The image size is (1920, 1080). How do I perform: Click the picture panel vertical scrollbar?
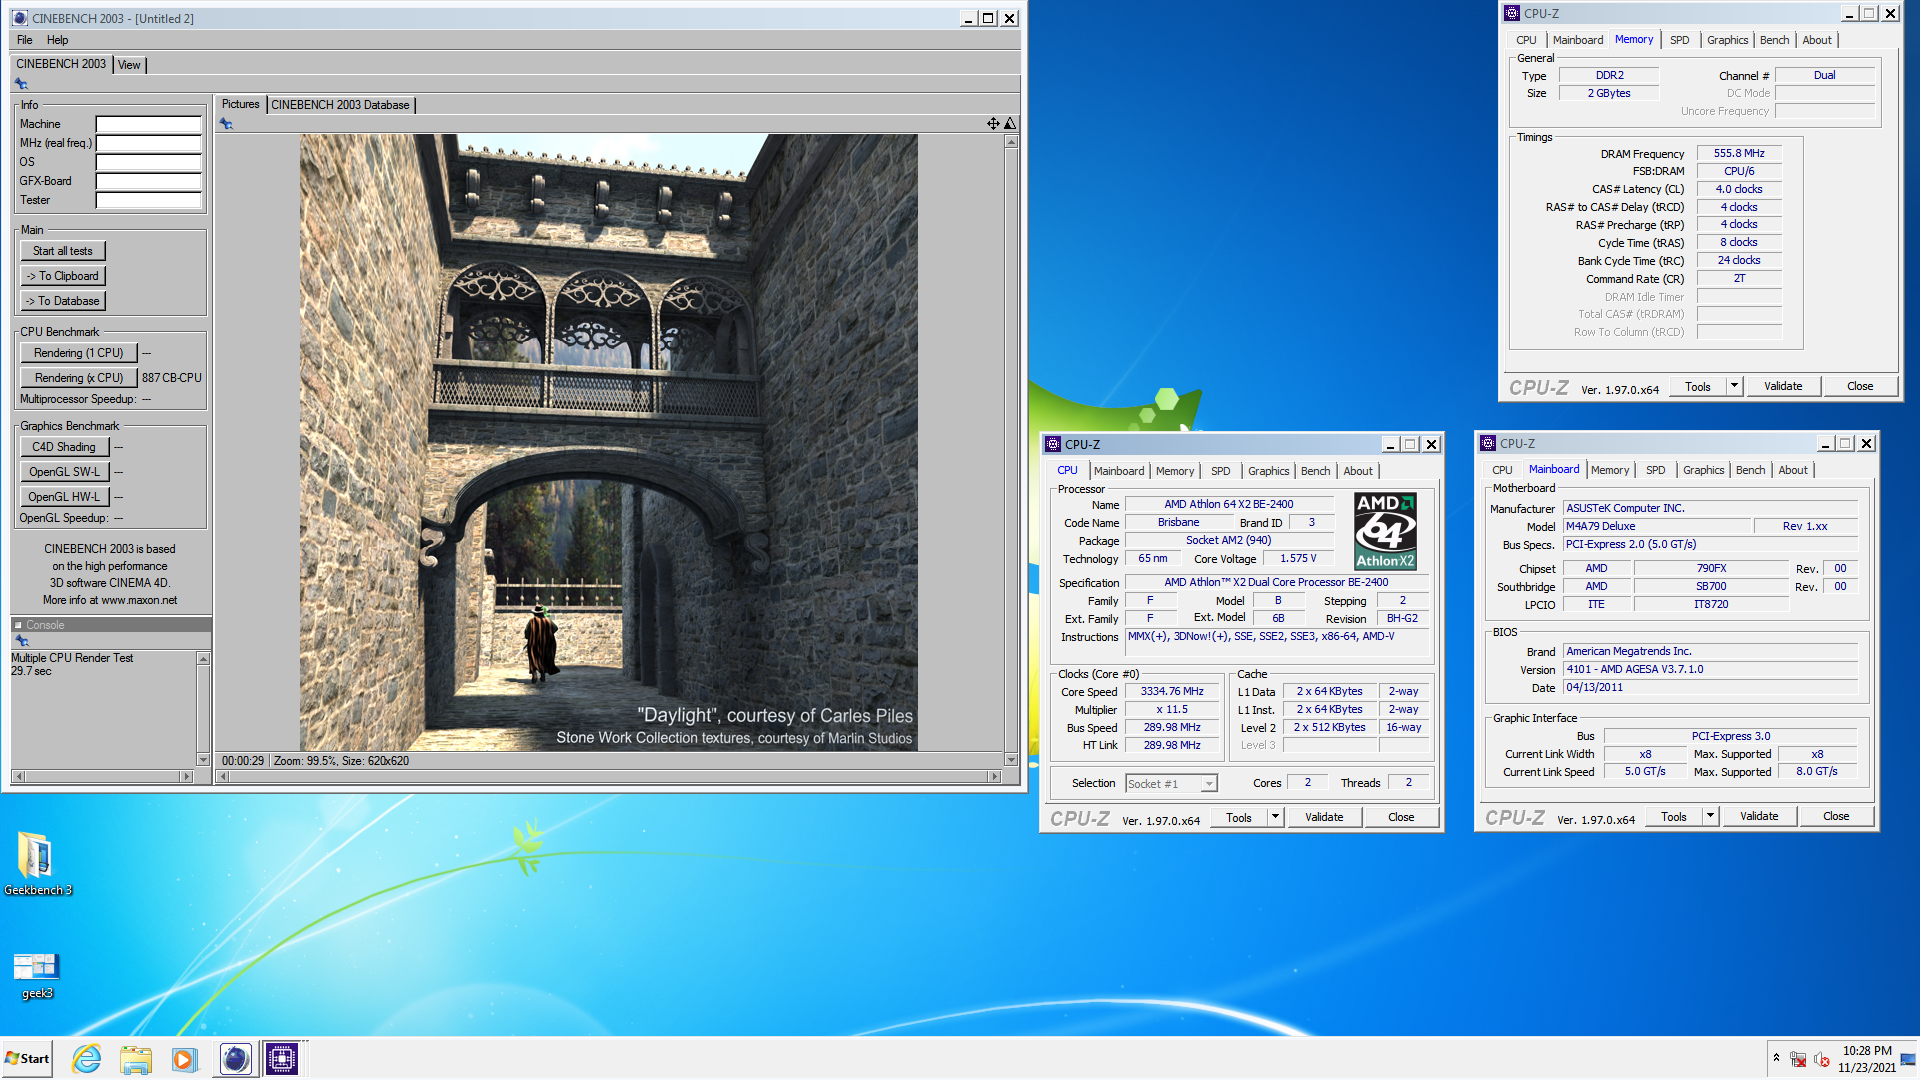(x=1011, y=451)
